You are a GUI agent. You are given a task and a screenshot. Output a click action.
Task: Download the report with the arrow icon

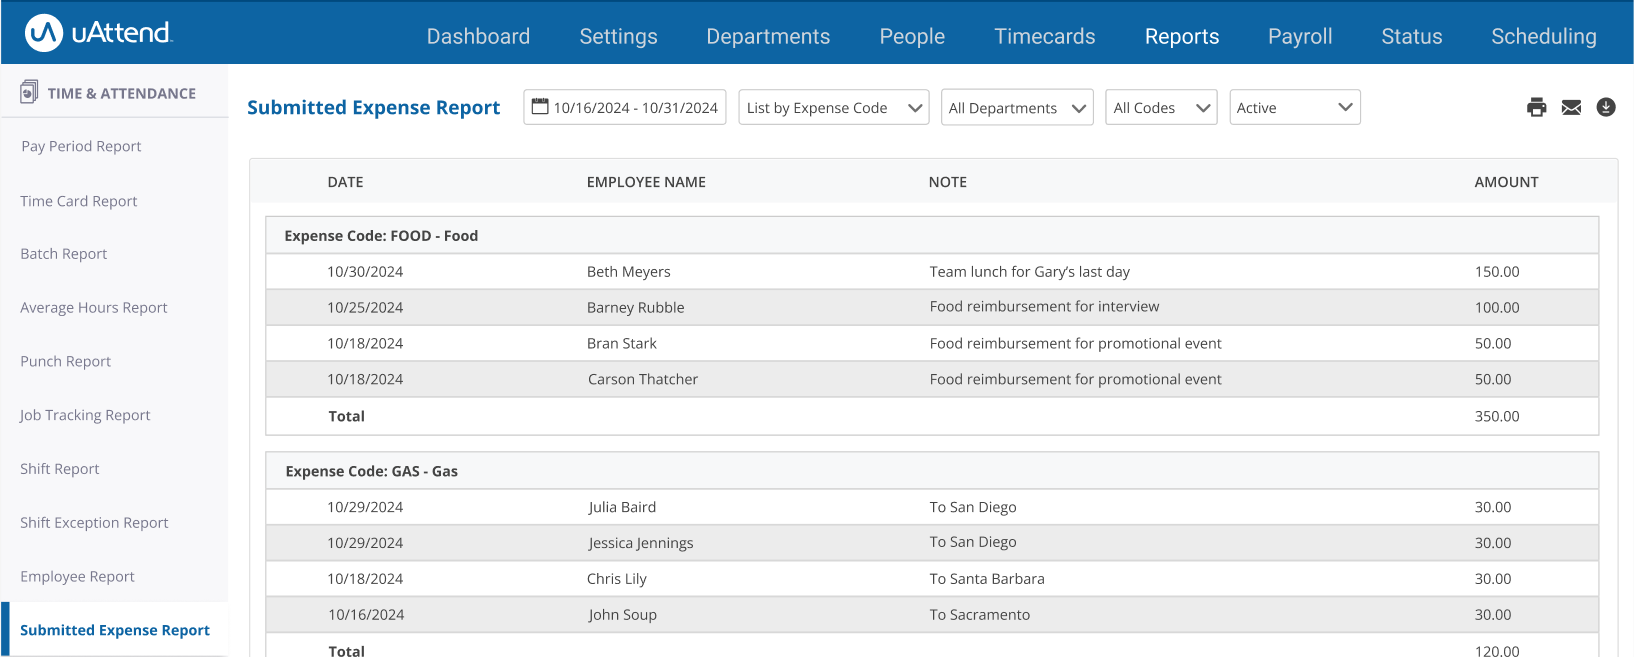(1606, 107)
